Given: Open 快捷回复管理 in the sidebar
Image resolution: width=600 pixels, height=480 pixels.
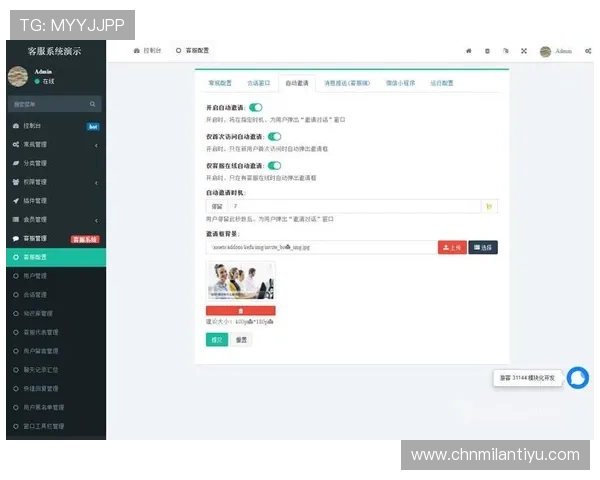Looking at the screenshot, I should 56,389.
